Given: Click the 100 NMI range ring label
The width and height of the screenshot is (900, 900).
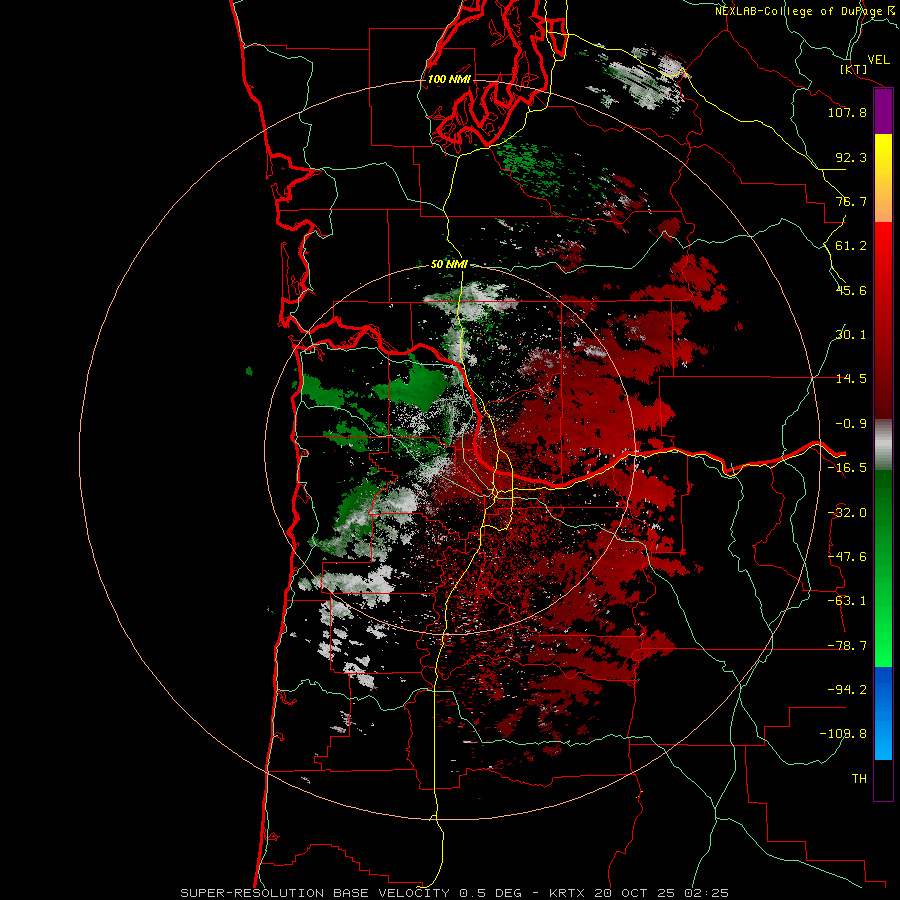Looking at the screenshot, I should pyautogui.click(x=449, y=79).
